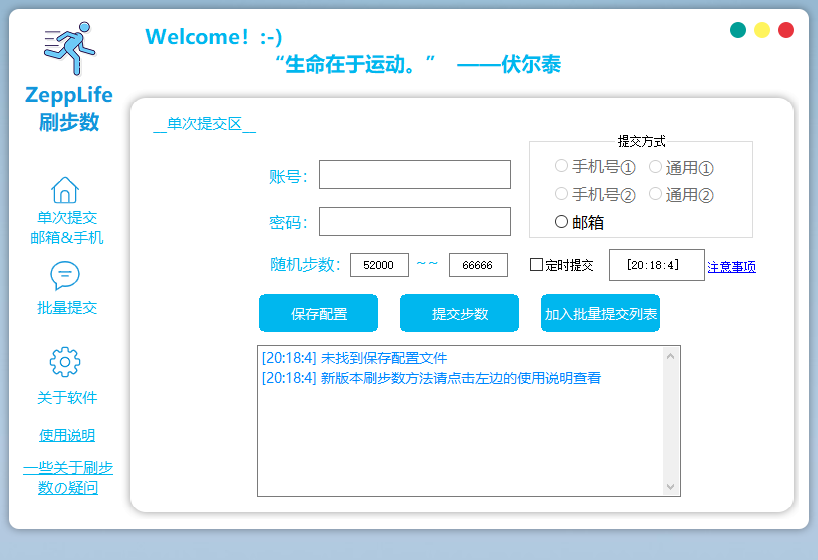
Task: Click the log scrollbar down arrow
Action: [670, 487]
